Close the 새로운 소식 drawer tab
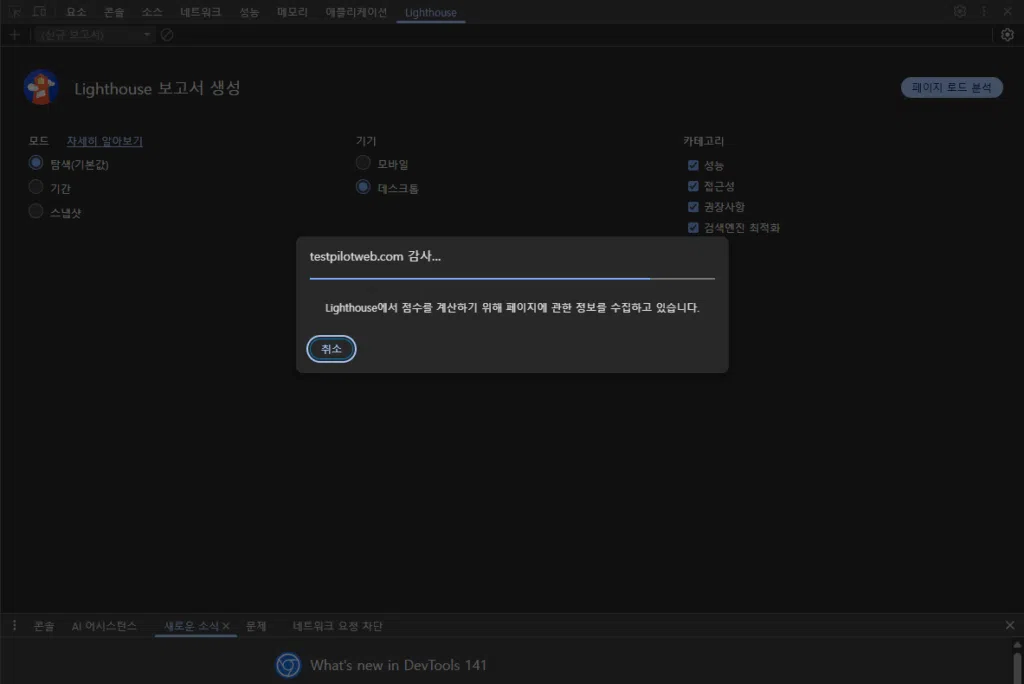 pyautogui.click(x=227, y=624)
